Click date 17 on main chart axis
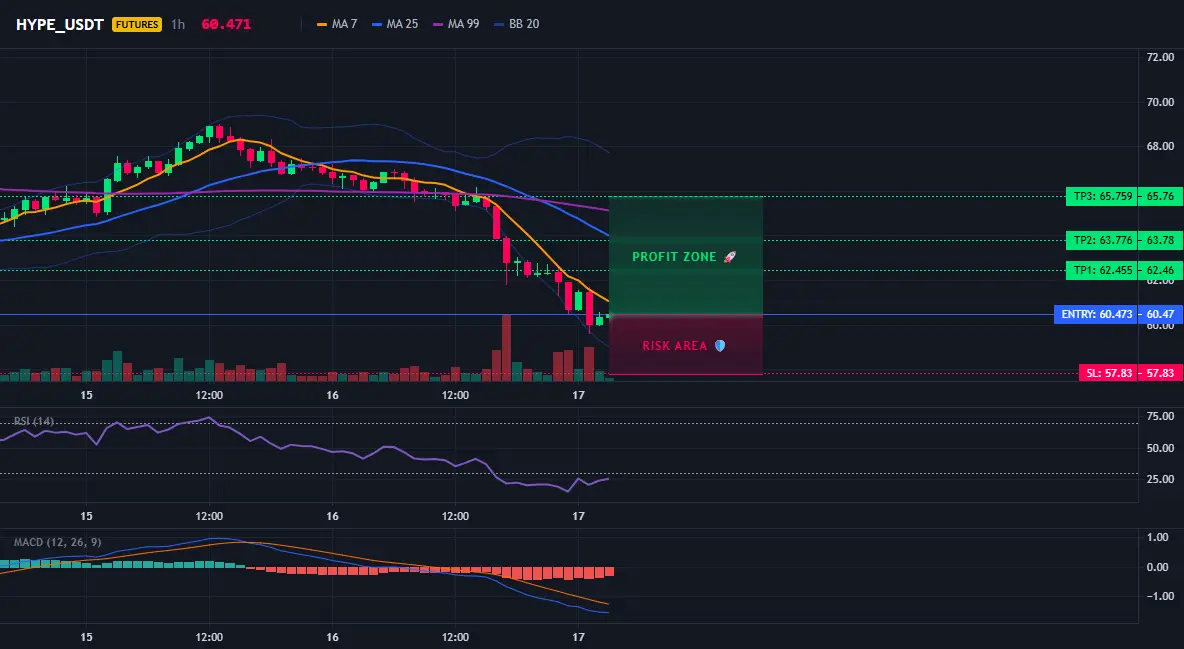Image resolution: width=1184 pixels, height=649 pixels. coord(578,395)
